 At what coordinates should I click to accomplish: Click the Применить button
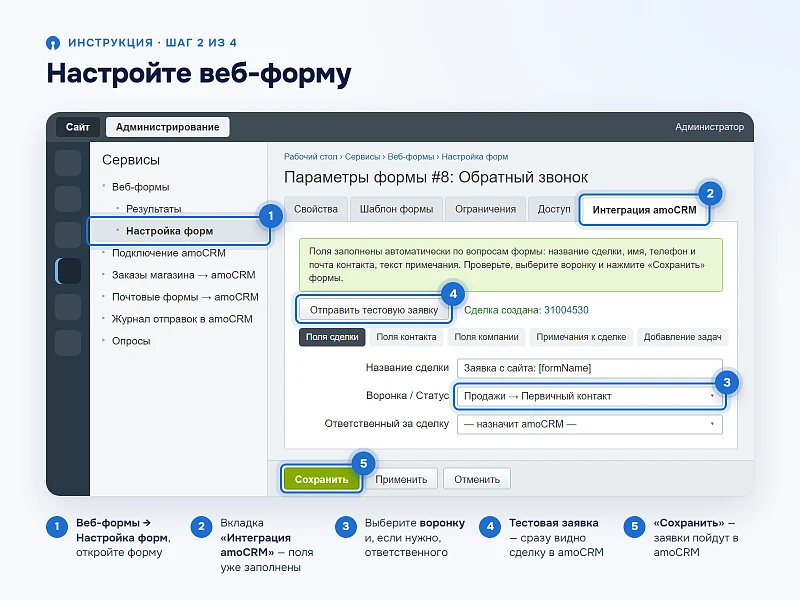point(401,480)
